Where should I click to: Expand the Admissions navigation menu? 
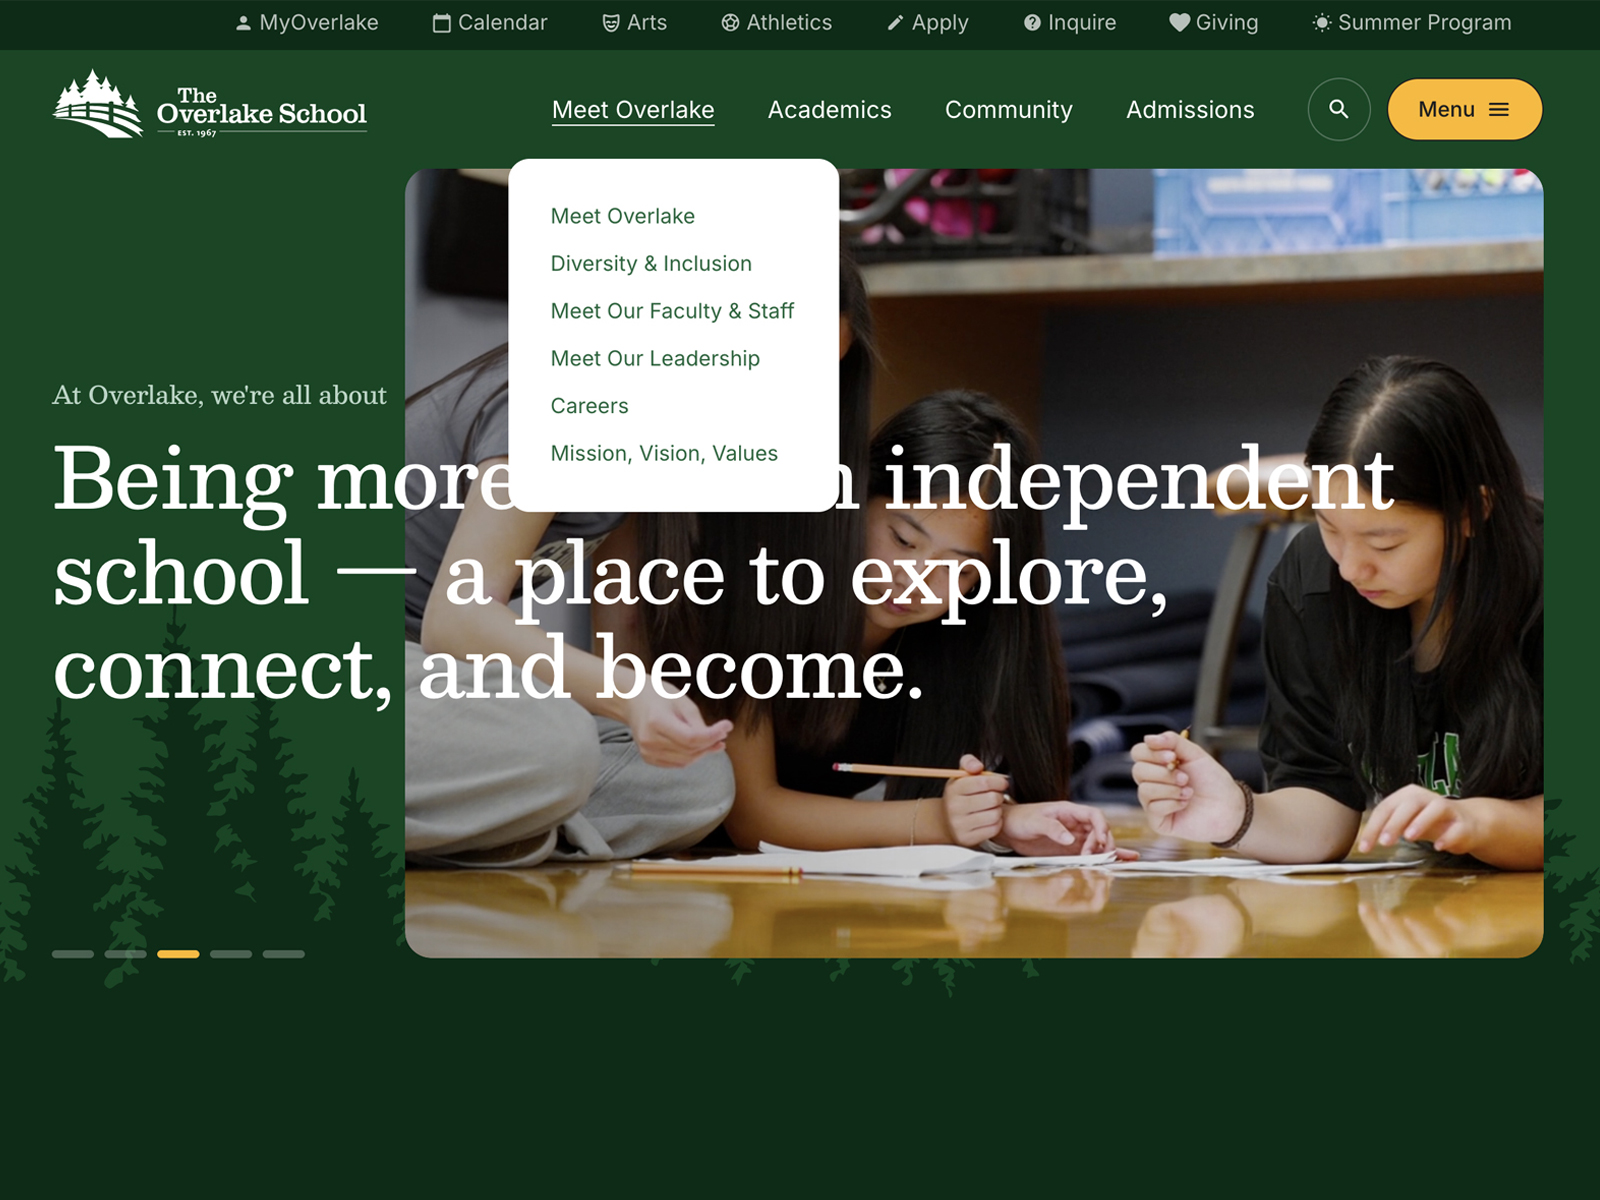pyautogui.click(x=1189, y=110)
